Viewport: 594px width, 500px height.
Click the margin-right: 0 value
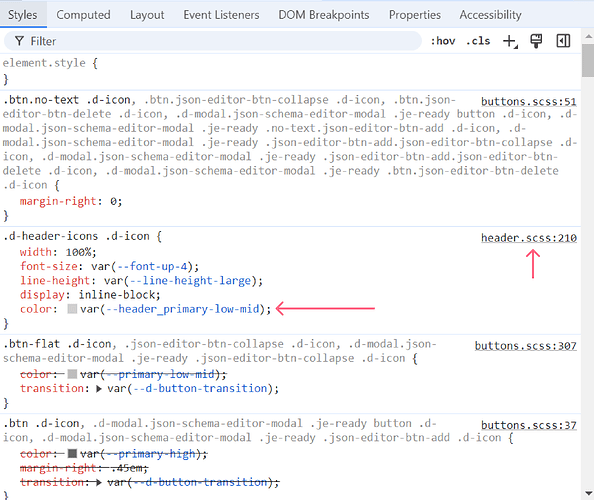click(113, 201)
